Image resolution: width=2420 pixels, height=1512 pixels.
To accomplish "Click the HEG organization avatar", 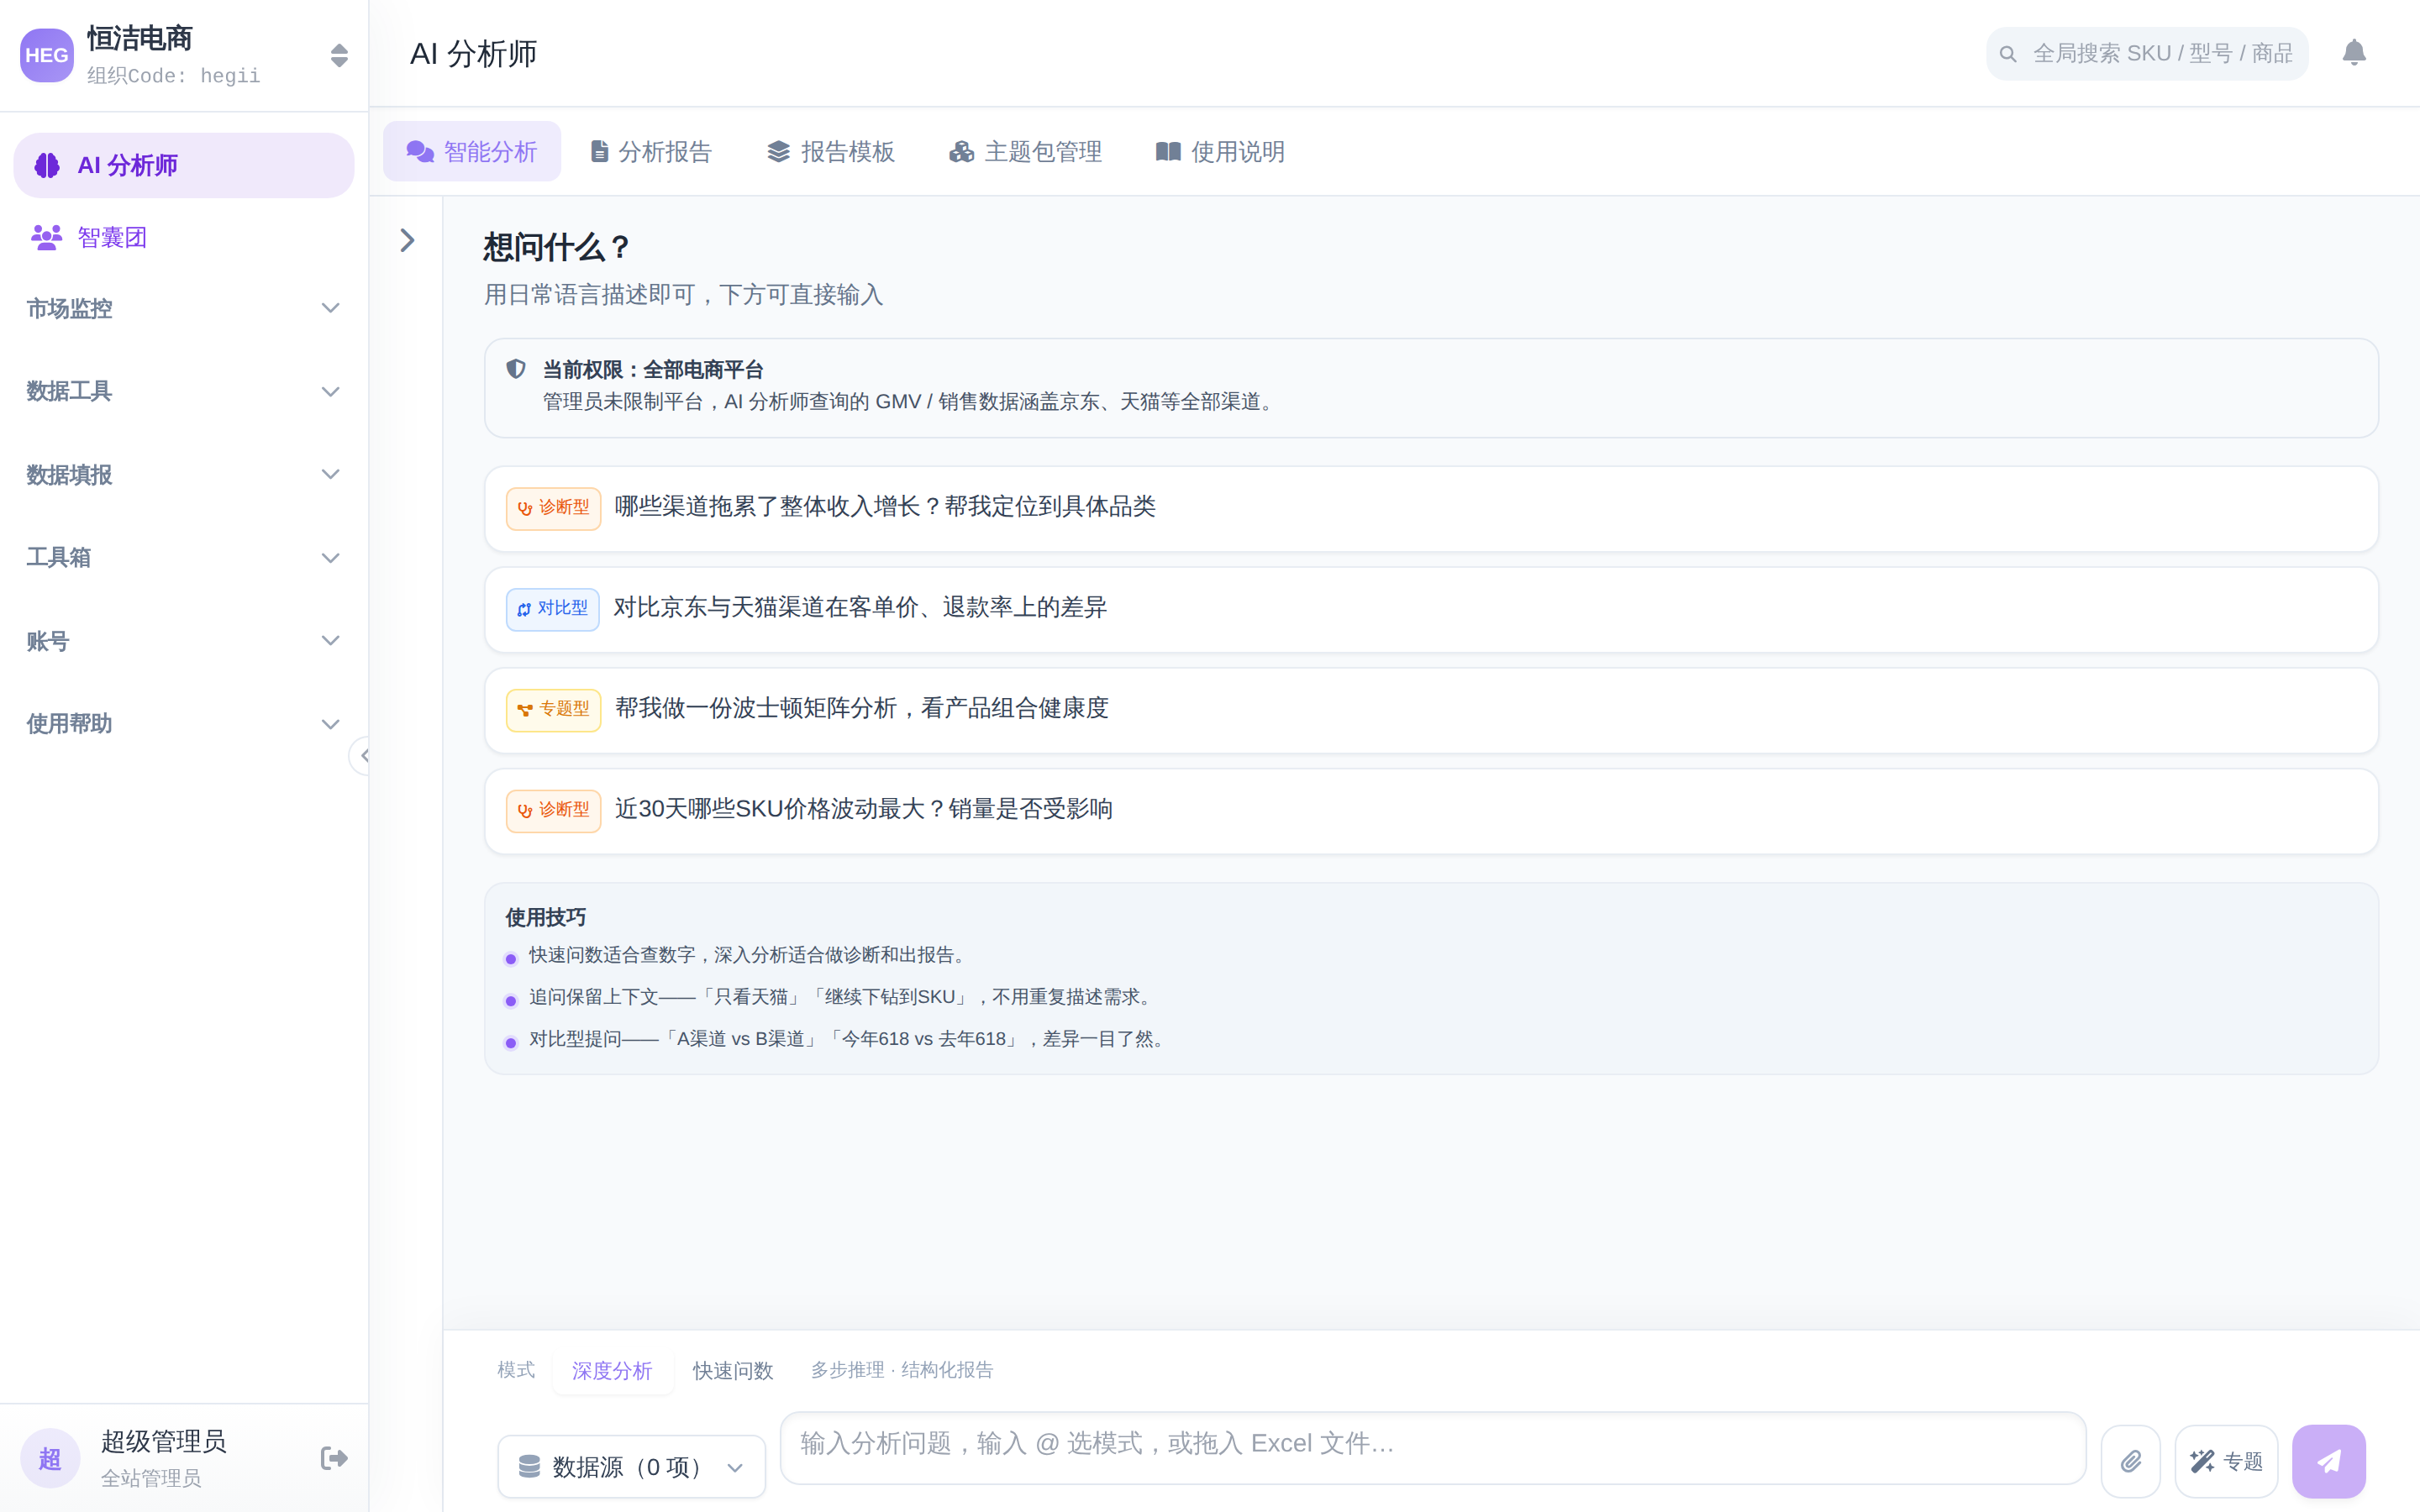I will coord(46,55).
